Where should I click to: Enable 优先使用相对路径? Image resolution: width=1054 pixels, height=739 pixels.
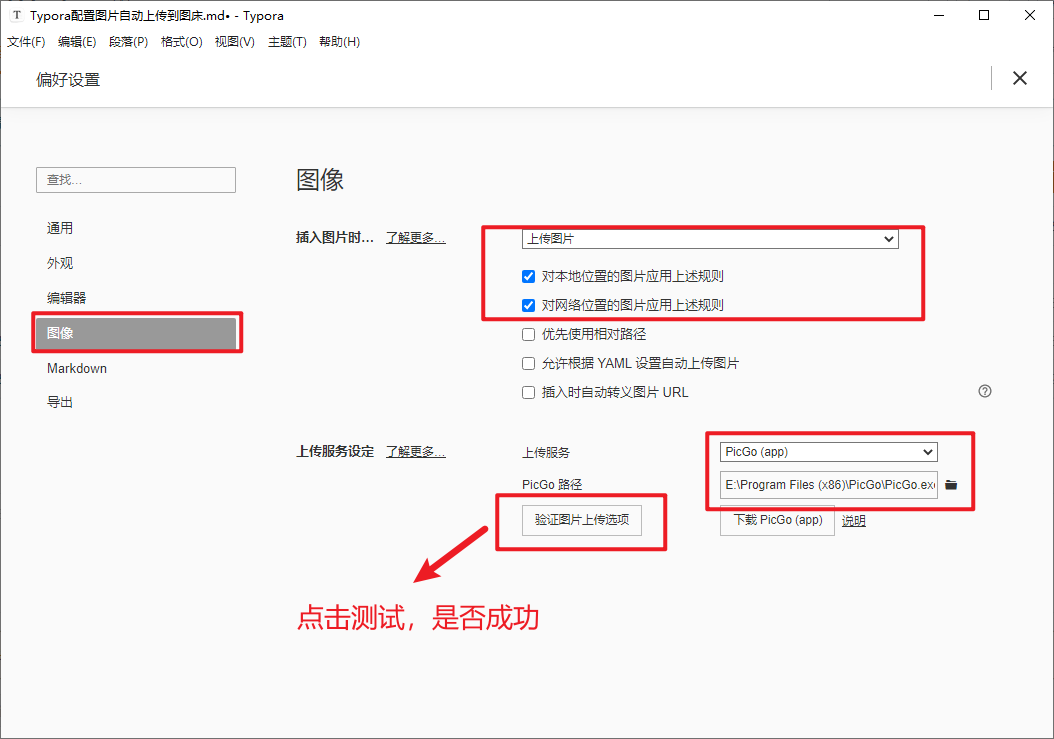click(528, 334)
